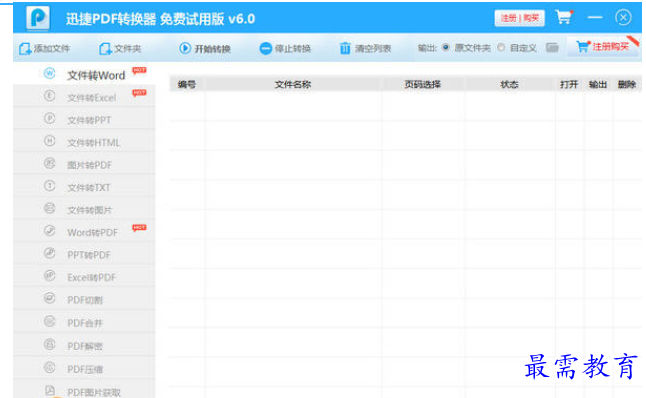Click the PPT转PDF sidebar icon

(x=49, y=253)
